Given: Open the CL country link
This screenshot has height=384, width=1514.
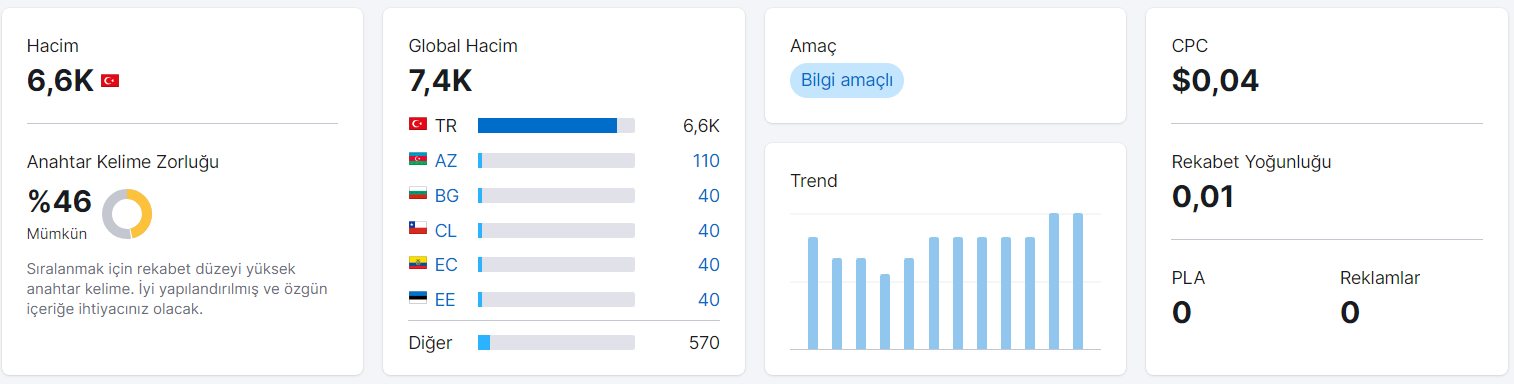Looking at the screenshot, I should click(x=446, y=231).
